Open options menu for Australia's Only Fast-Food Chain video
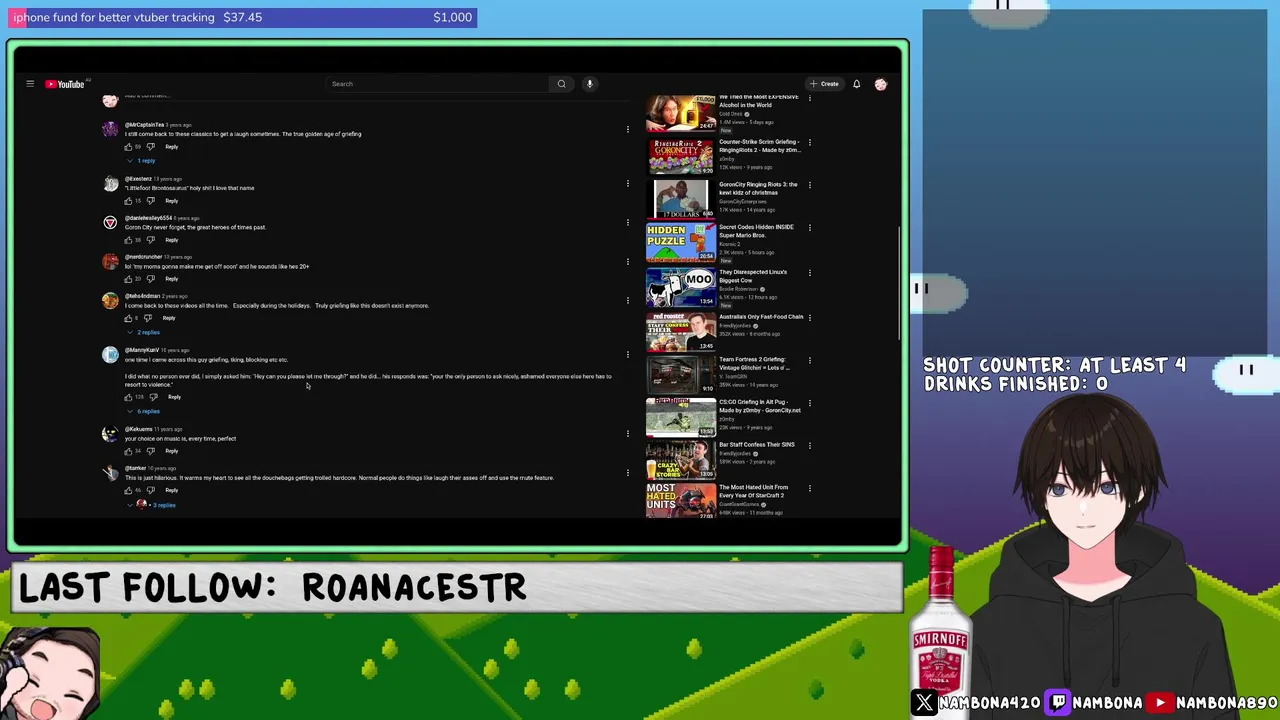Viewport: 1280px width, 720px height. point(809,317)
